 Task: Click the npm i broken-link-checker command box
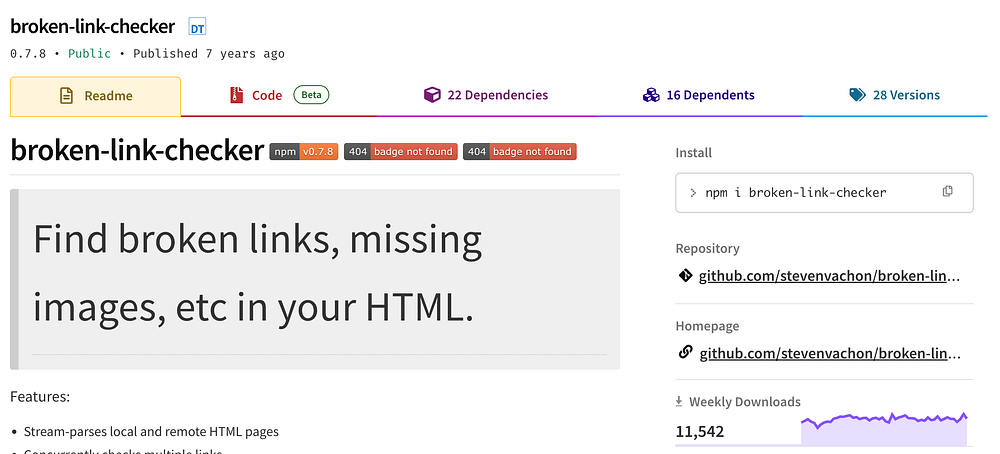824,193
